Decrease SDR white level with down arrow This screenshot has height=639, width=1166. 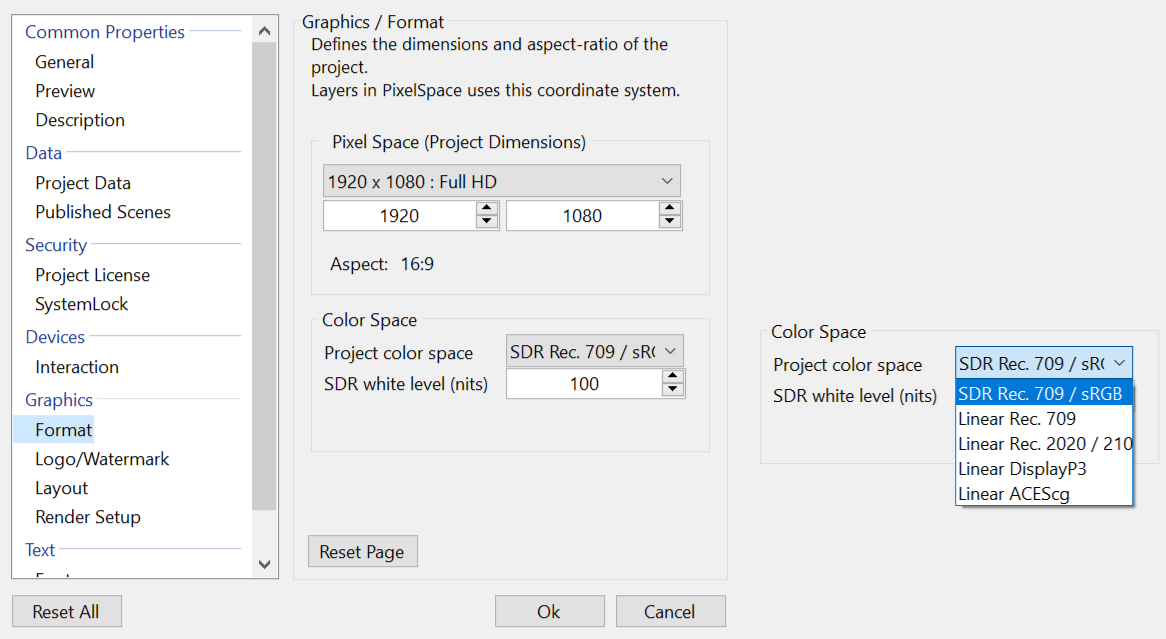point(673,390)
